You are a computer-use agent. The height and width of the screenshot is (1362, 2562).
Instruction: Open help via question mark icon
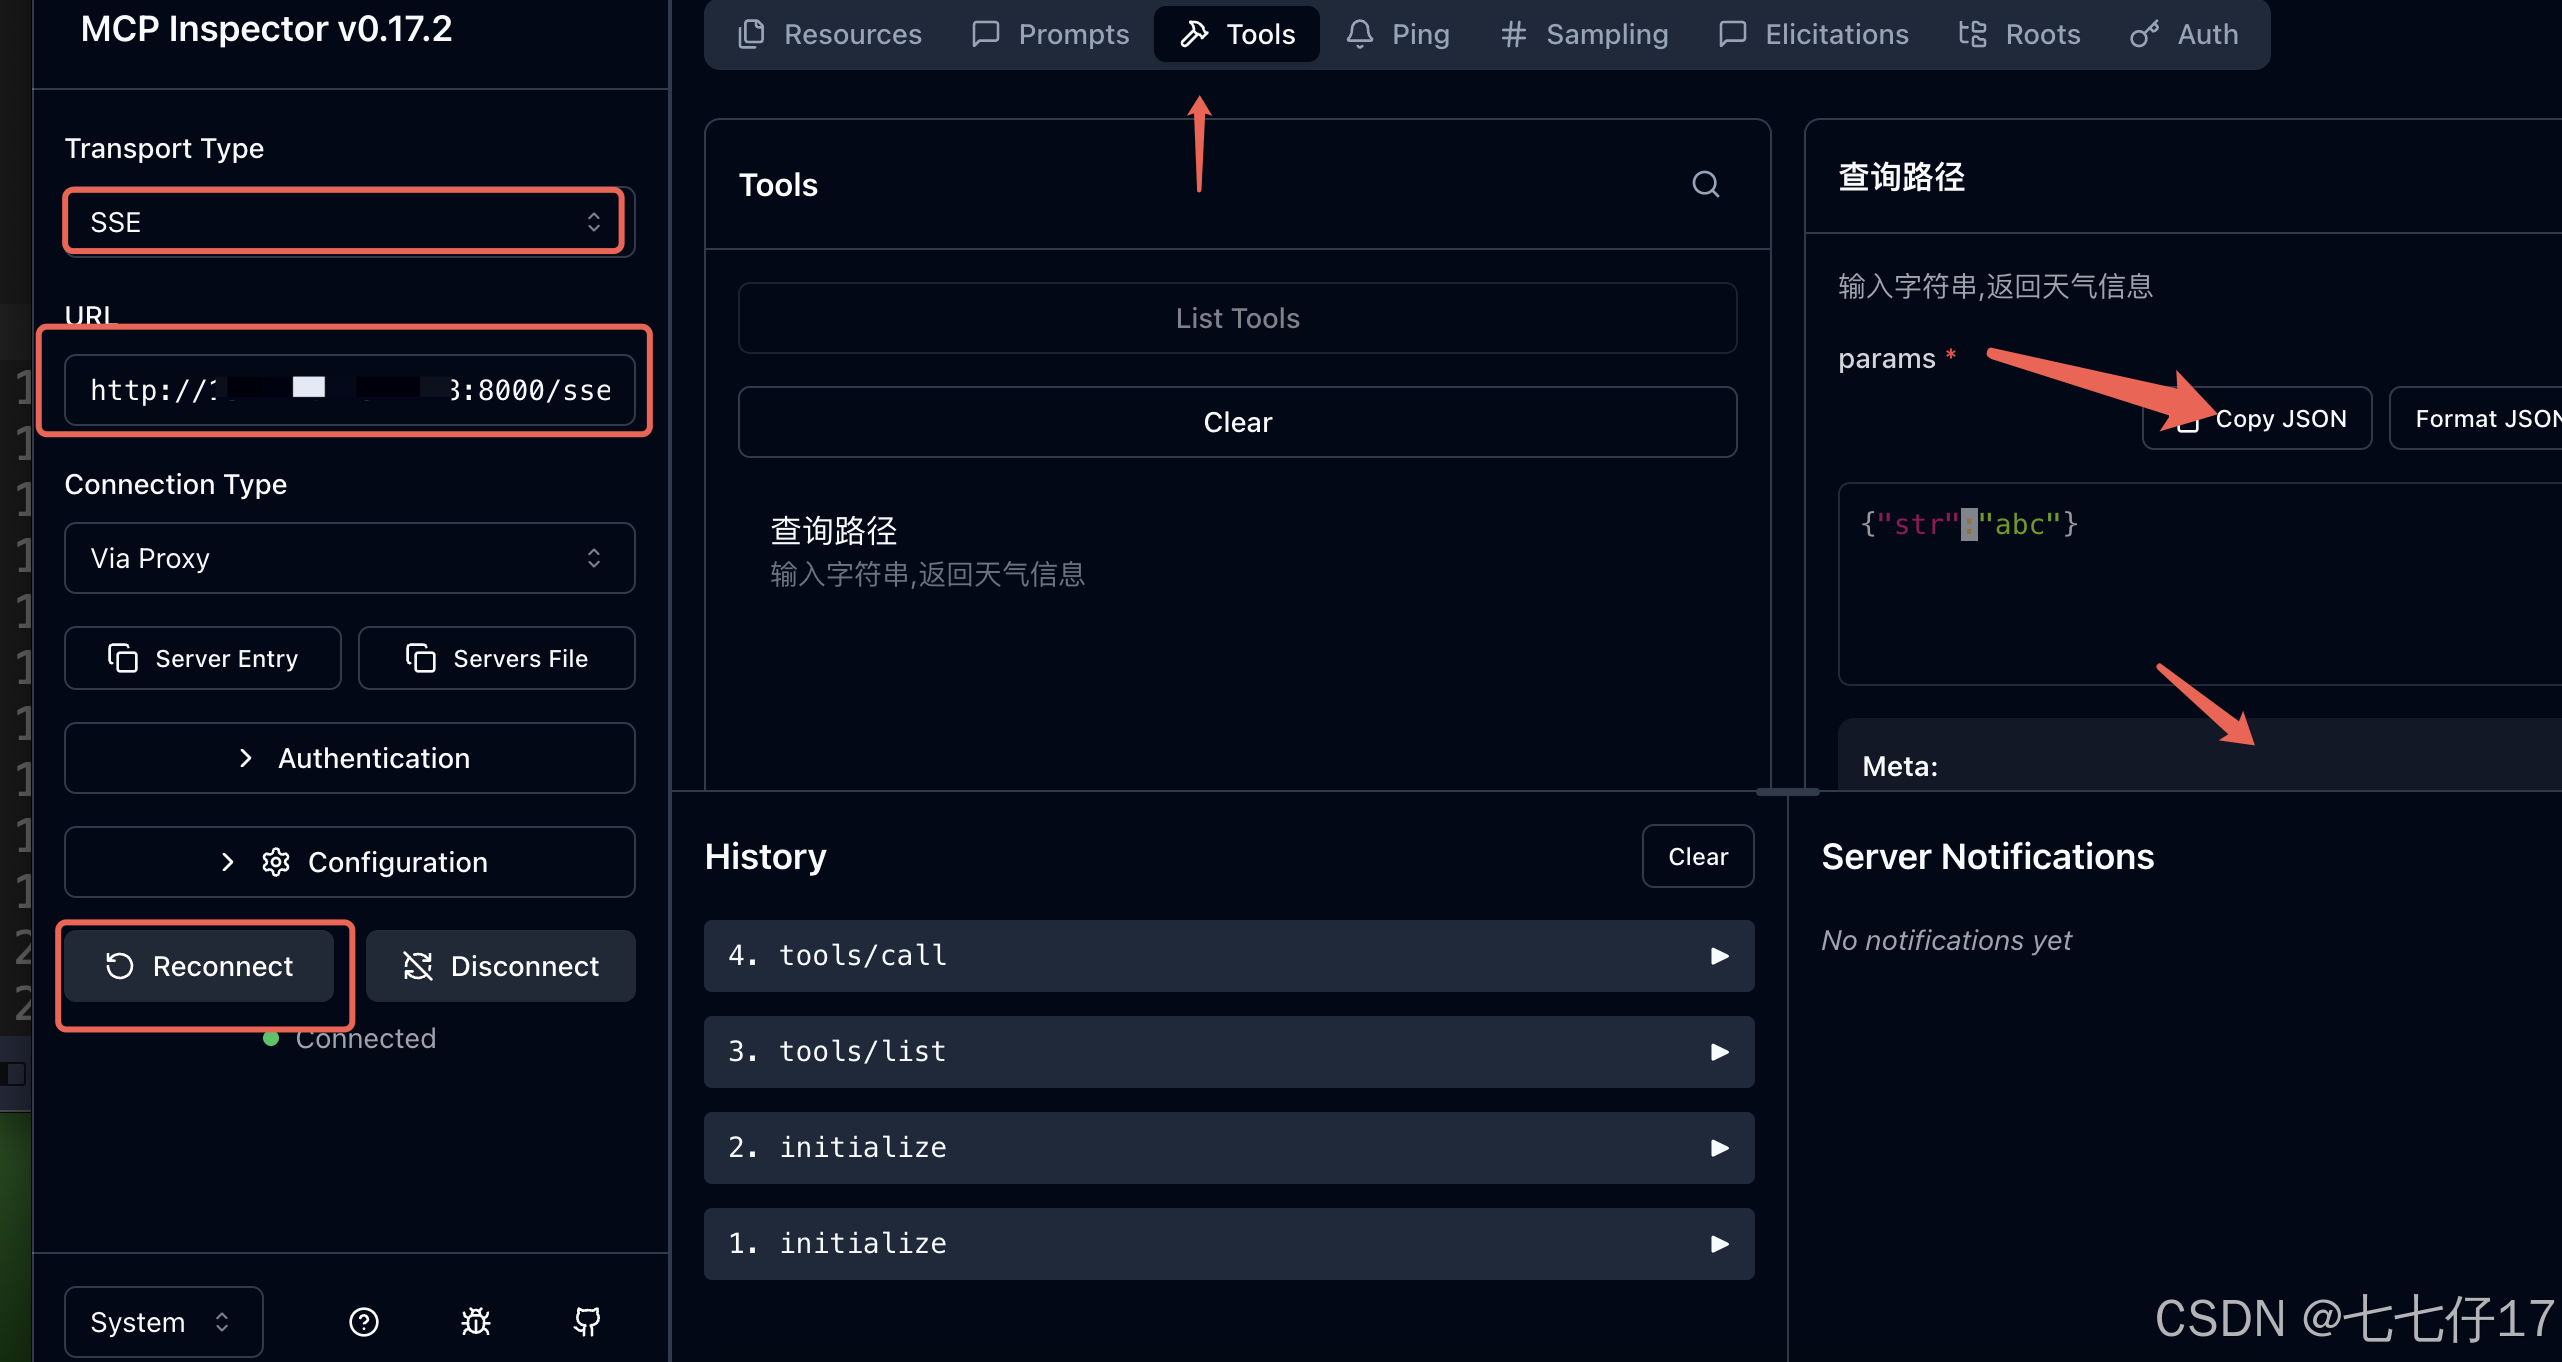[363, 1322]
